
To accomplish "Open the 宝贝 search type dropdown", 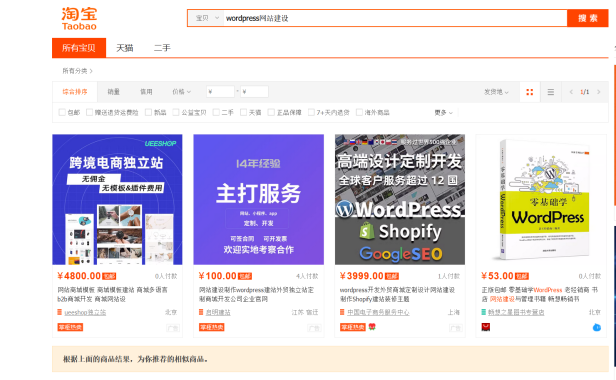I will point(207,18).
